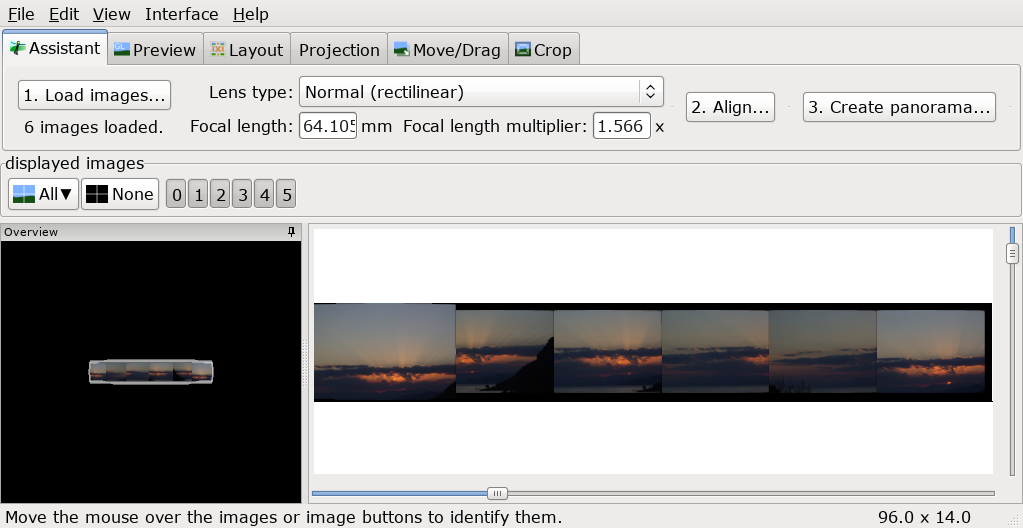Click the rightmost sunset image in preview

931,352
